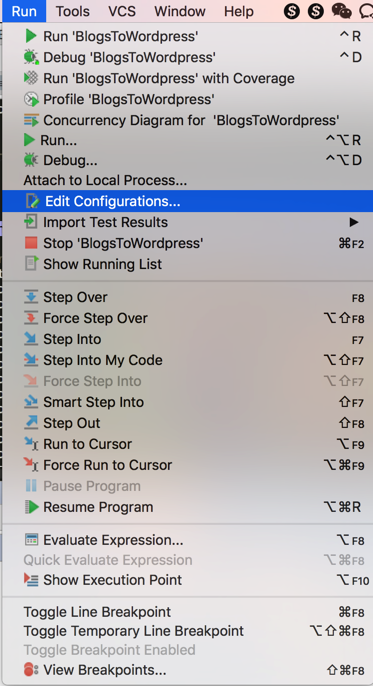Expand Import Test Results submenu arrow
The image size is (373, 686).
tap(354, 222)
